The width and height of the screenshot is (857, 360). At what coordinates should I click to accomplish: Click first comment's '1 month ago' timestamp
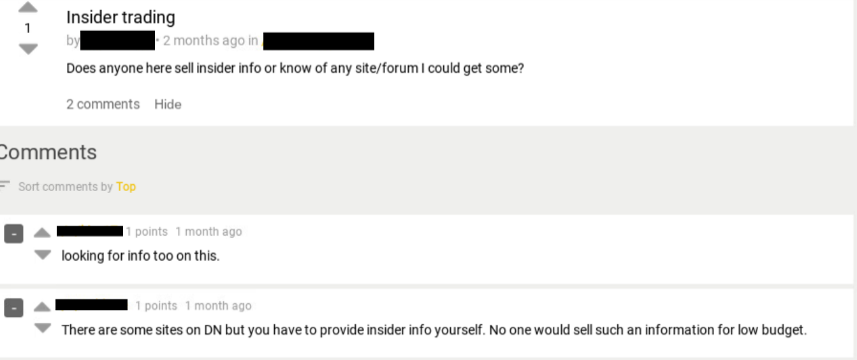(208, 232)
